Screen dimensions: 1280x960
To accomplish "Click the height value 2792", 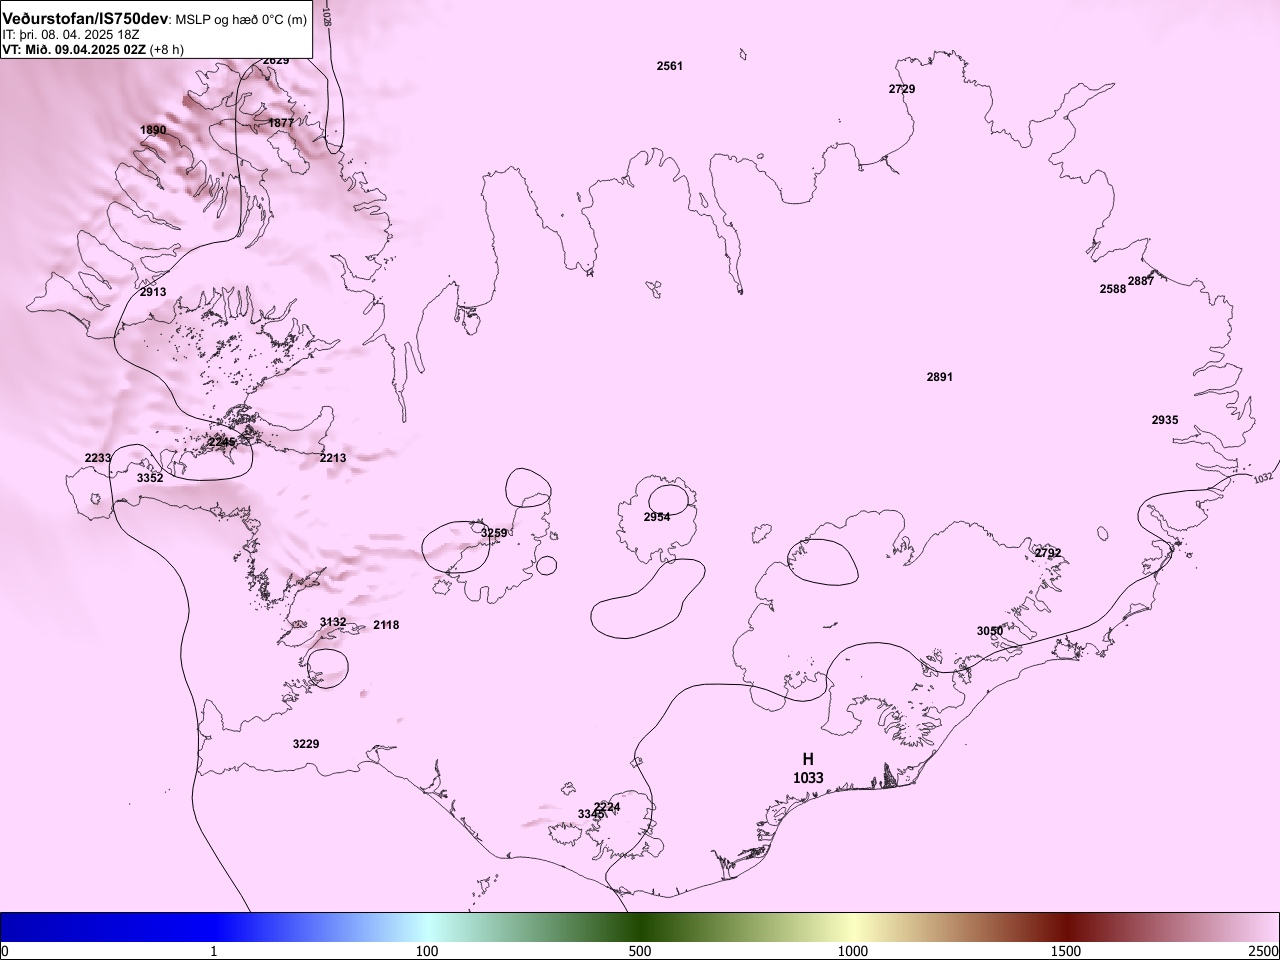I will 1048,553.
